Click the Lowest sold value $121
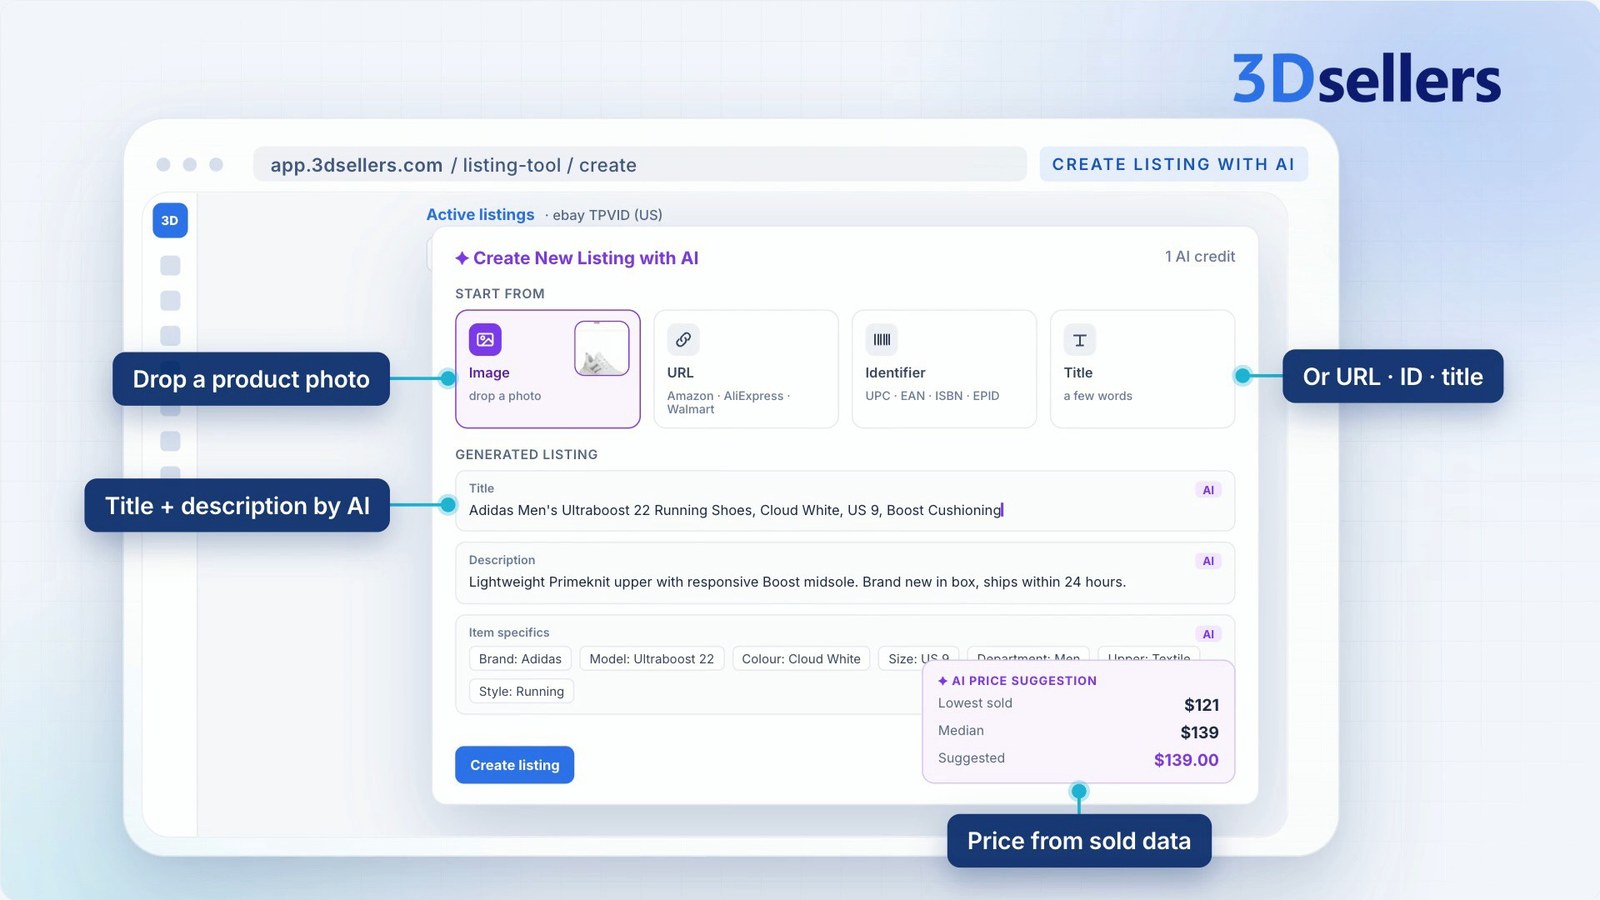The width and height of the screenshot is (1600, 900). click(1201, 705)
